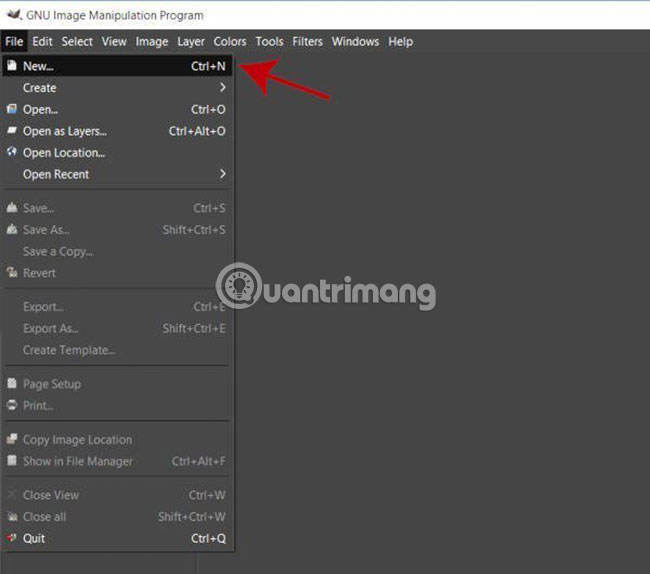Click the Open file icon
The width and height of the screenshot is (650, 574).
click(12, 109)
